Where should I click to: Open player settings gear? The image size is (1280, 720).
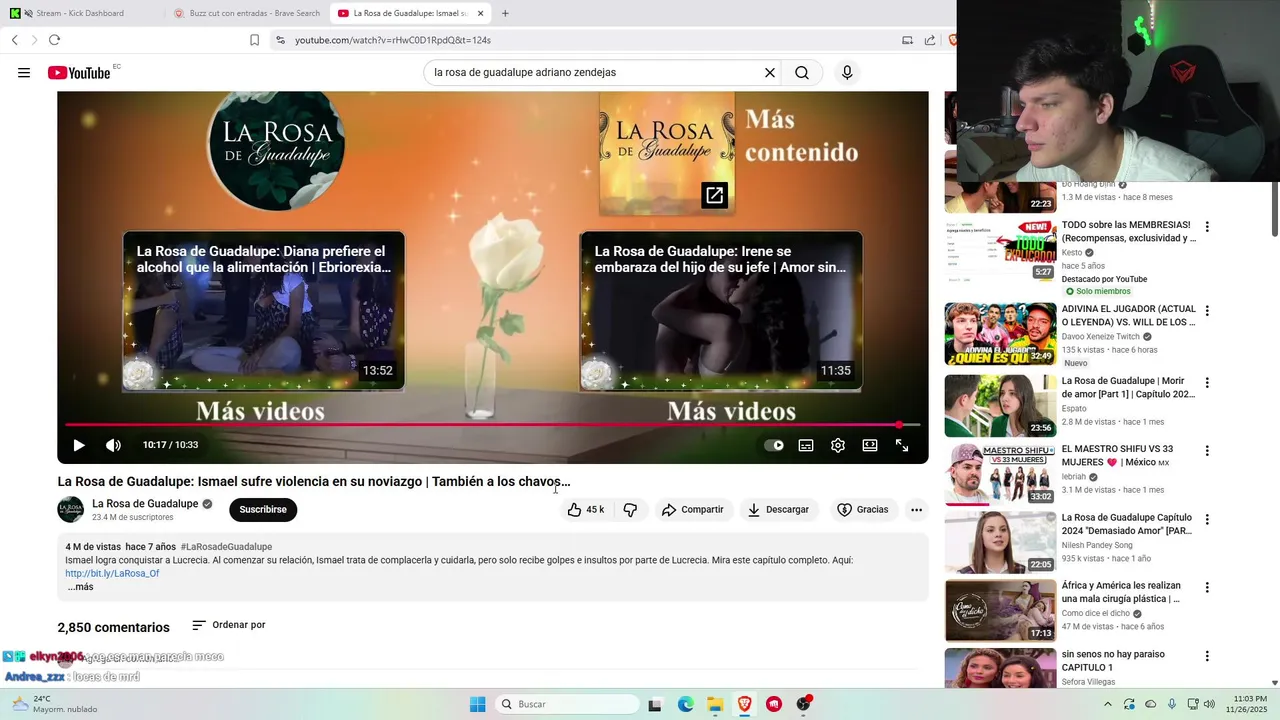(x=838, y=445)
